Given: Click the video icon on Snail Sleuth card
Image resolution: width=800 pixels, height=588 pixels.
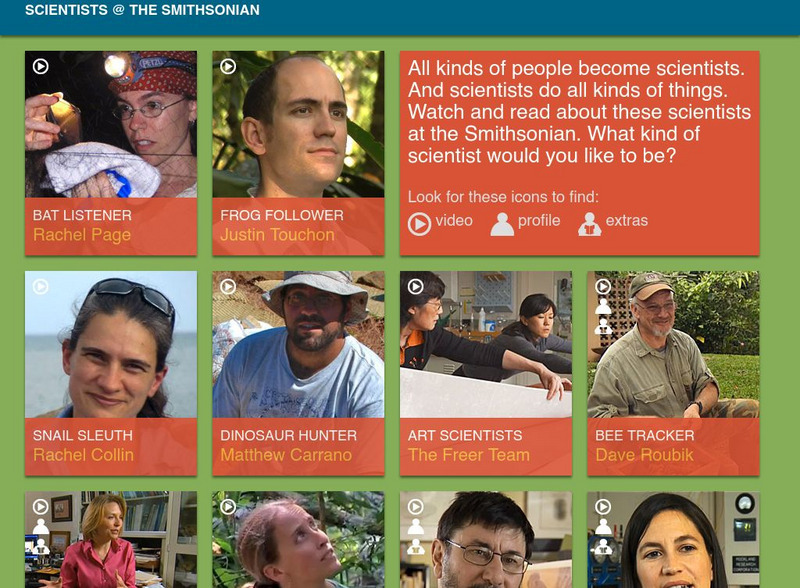Looking at the screenshot, I should [41, 286].
